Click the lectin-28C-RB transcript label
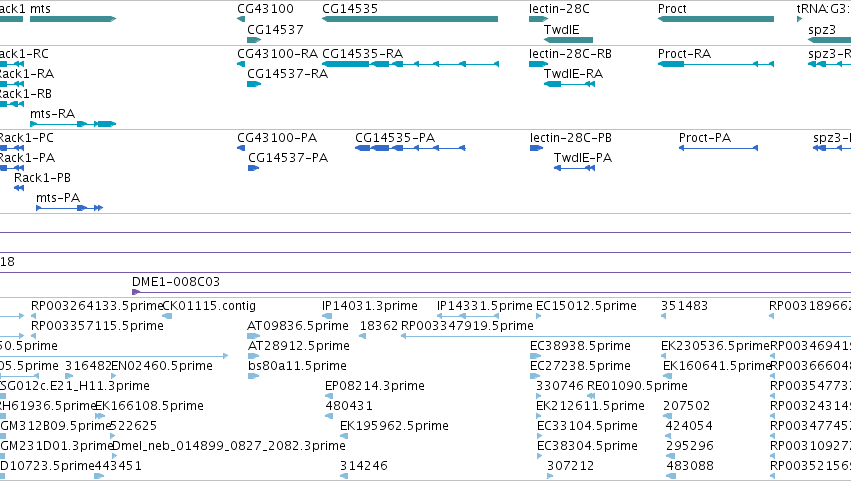Screen dimensions: 851x481 coord(570,54)
